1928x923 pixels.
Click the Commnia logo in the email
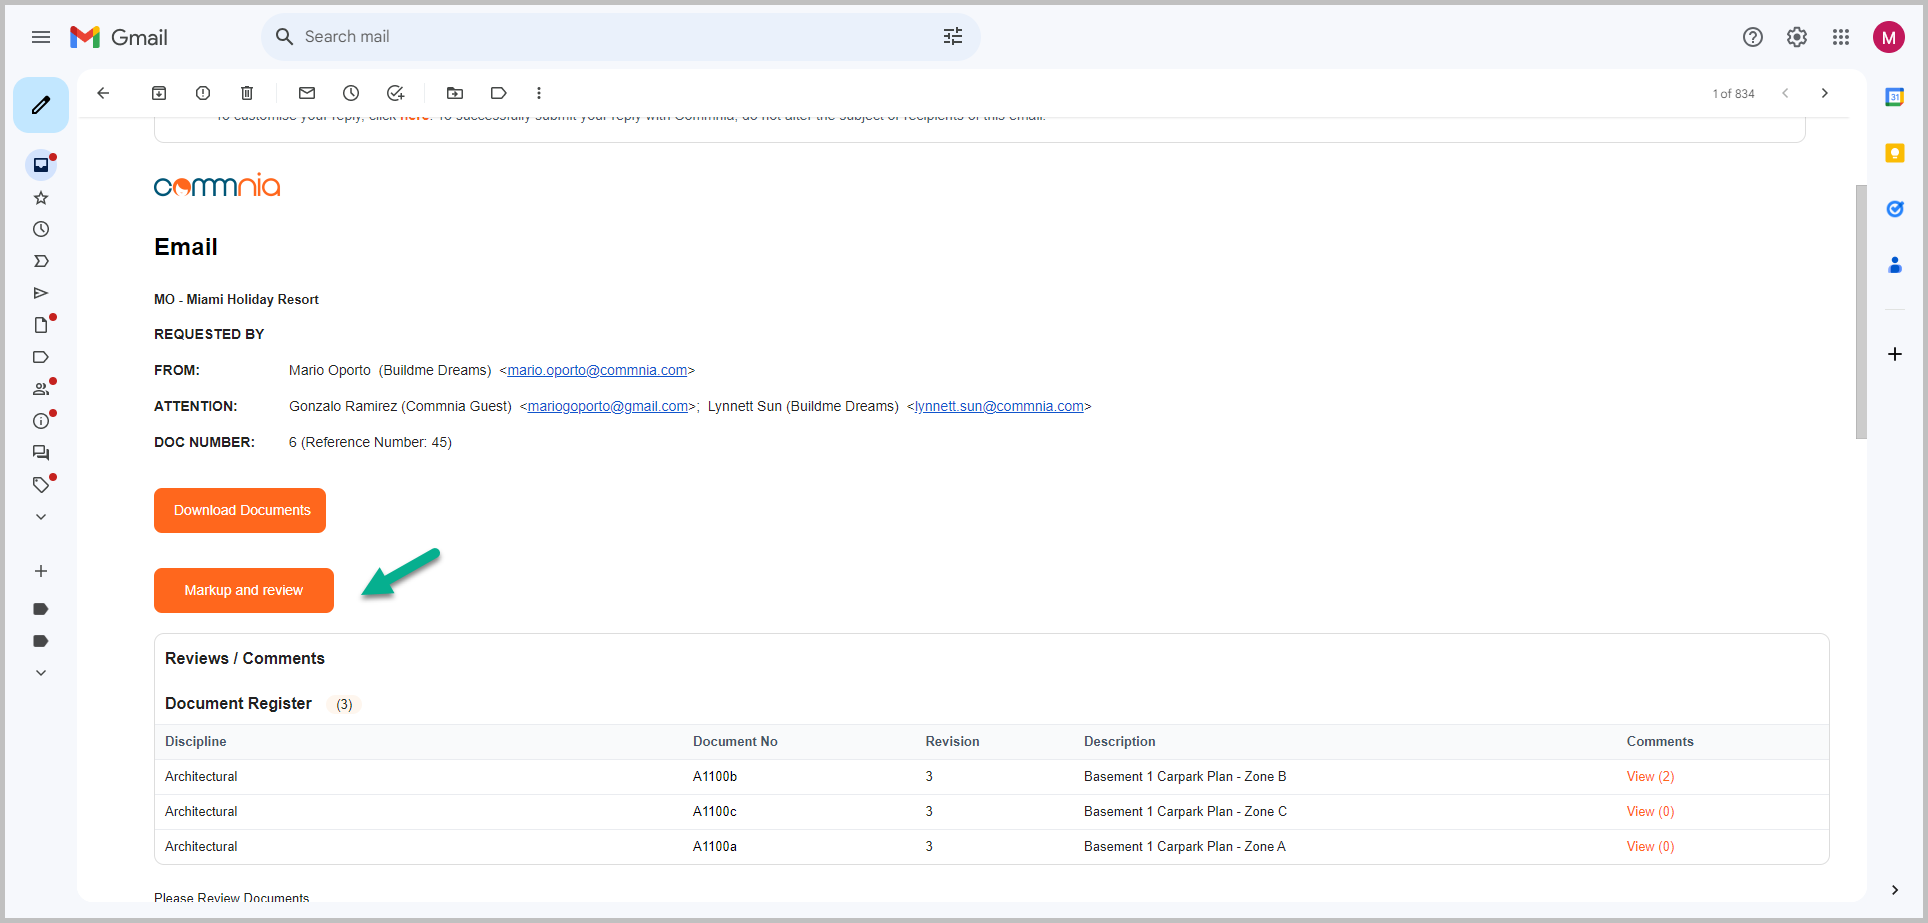(217, 185)
